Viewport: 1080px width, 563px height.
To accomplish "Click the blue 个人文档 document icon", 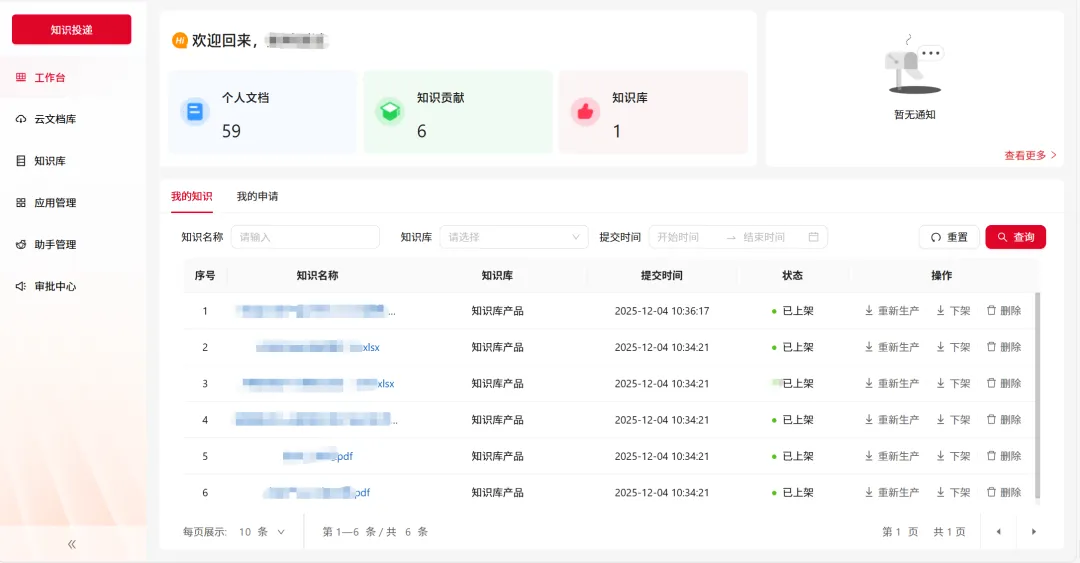I will tap(195, 112).
